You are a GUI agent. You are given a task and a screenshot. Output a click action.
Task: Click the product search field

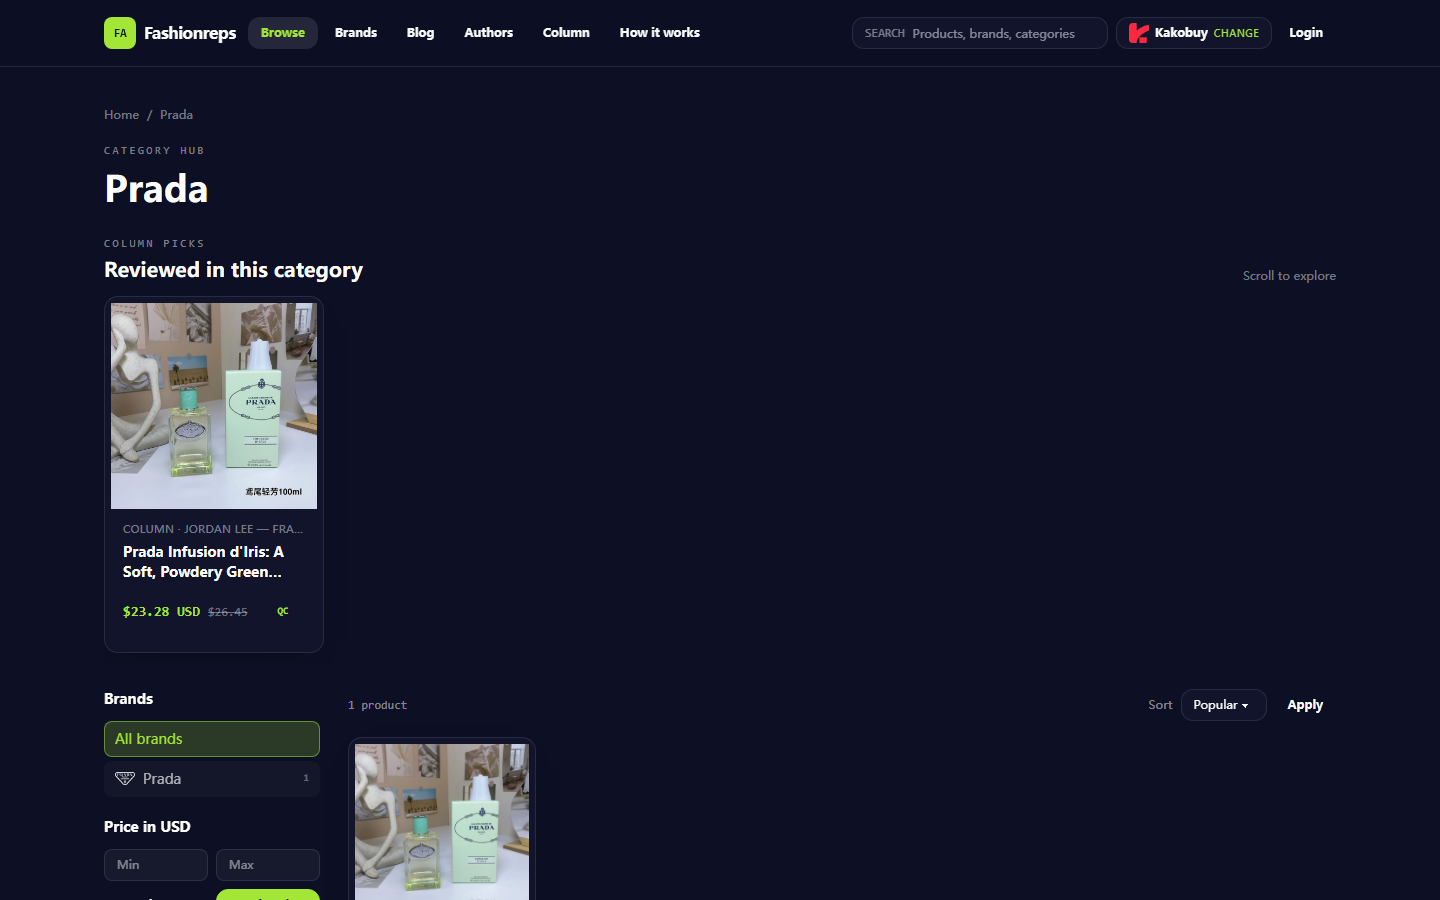pos(980,33)
